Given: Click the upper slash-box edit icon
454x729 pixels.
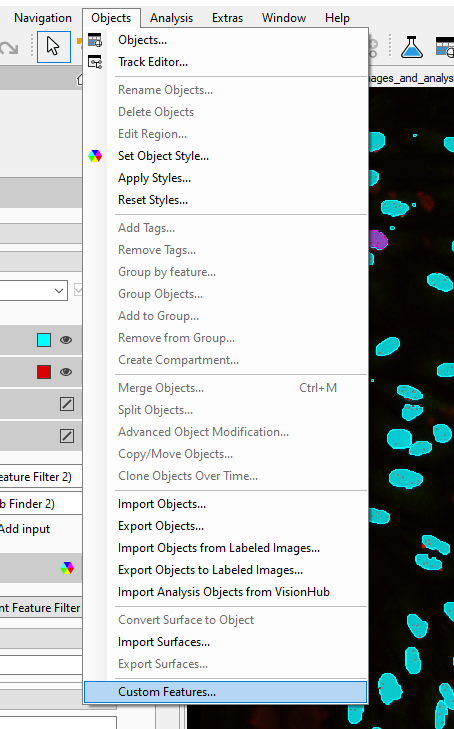Looking at the screenshot, I should tap(67, 404).
